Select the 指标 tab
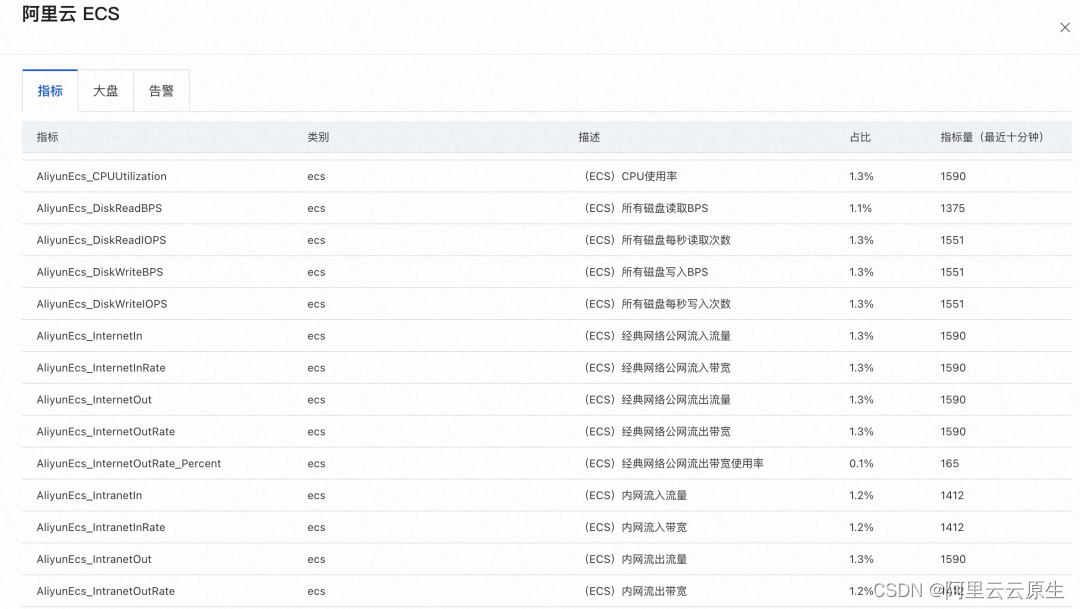The height and width of the screenshot is (609, 1080). (49, 90)
